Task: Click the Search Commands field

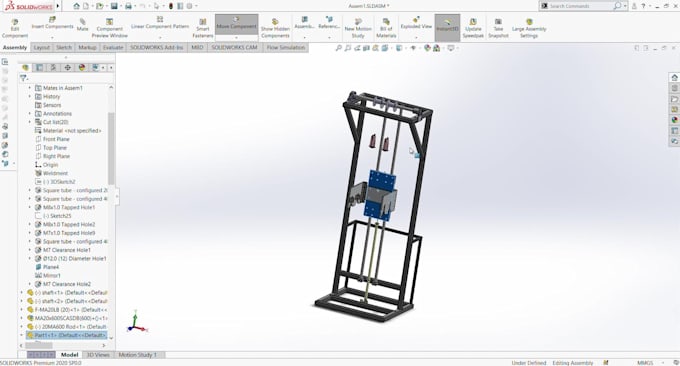Action: tap(581, 6)
